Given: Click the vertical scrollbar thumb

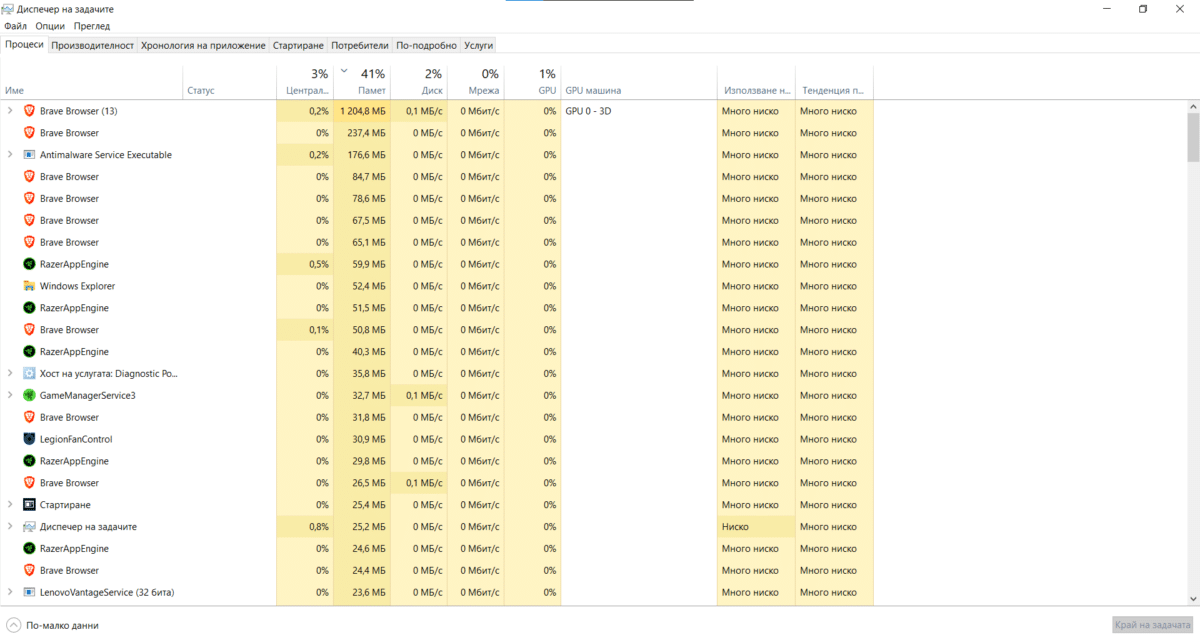Looking at the screenshot, I should (1193, 136).
